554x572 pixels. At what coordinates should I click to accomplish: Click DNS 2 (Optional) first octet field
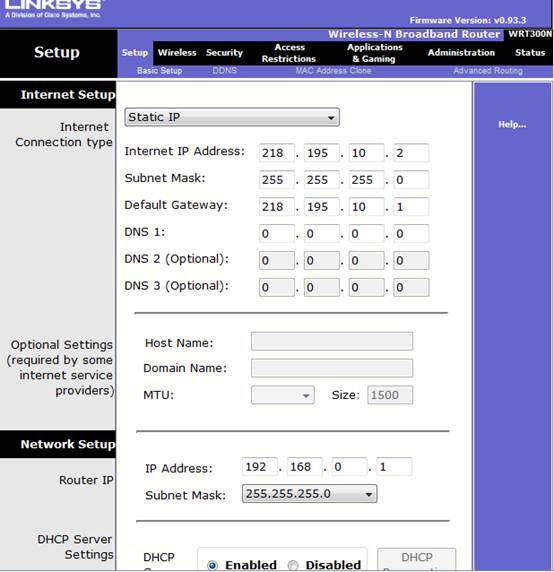[276, 260]
